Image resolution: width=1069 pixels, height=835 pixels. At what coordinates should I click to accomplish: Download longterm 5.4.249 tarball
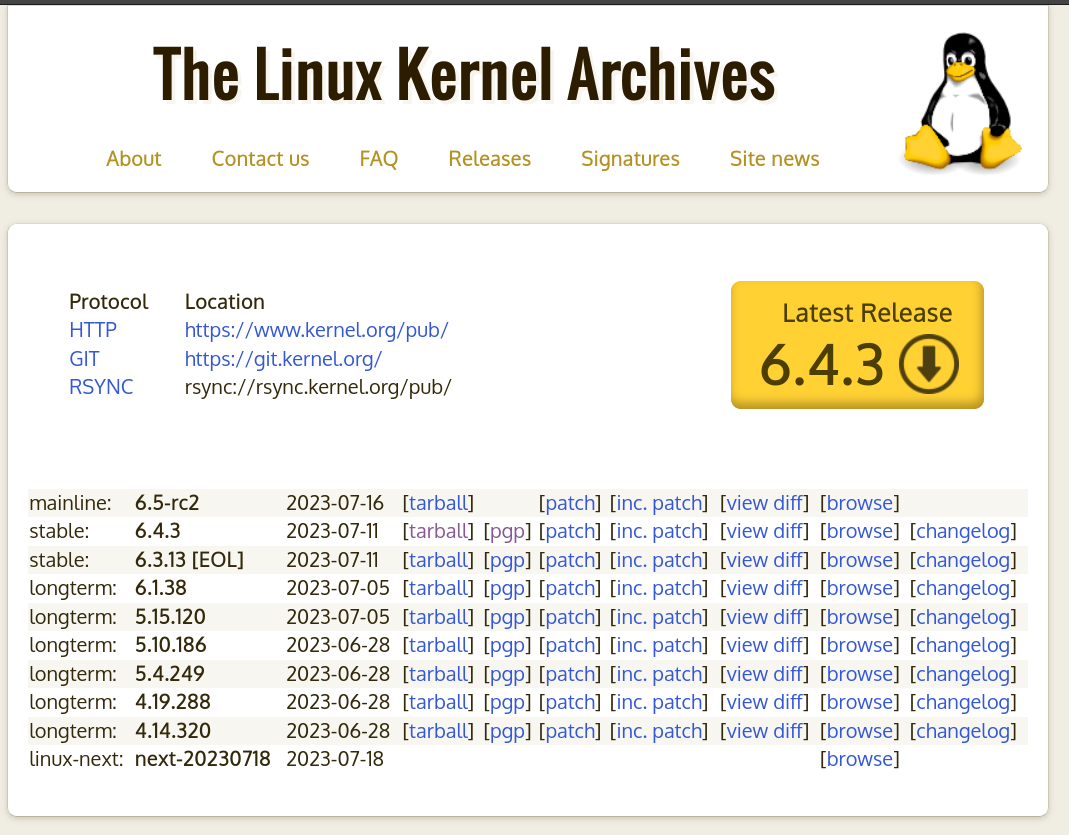(438, 674)
